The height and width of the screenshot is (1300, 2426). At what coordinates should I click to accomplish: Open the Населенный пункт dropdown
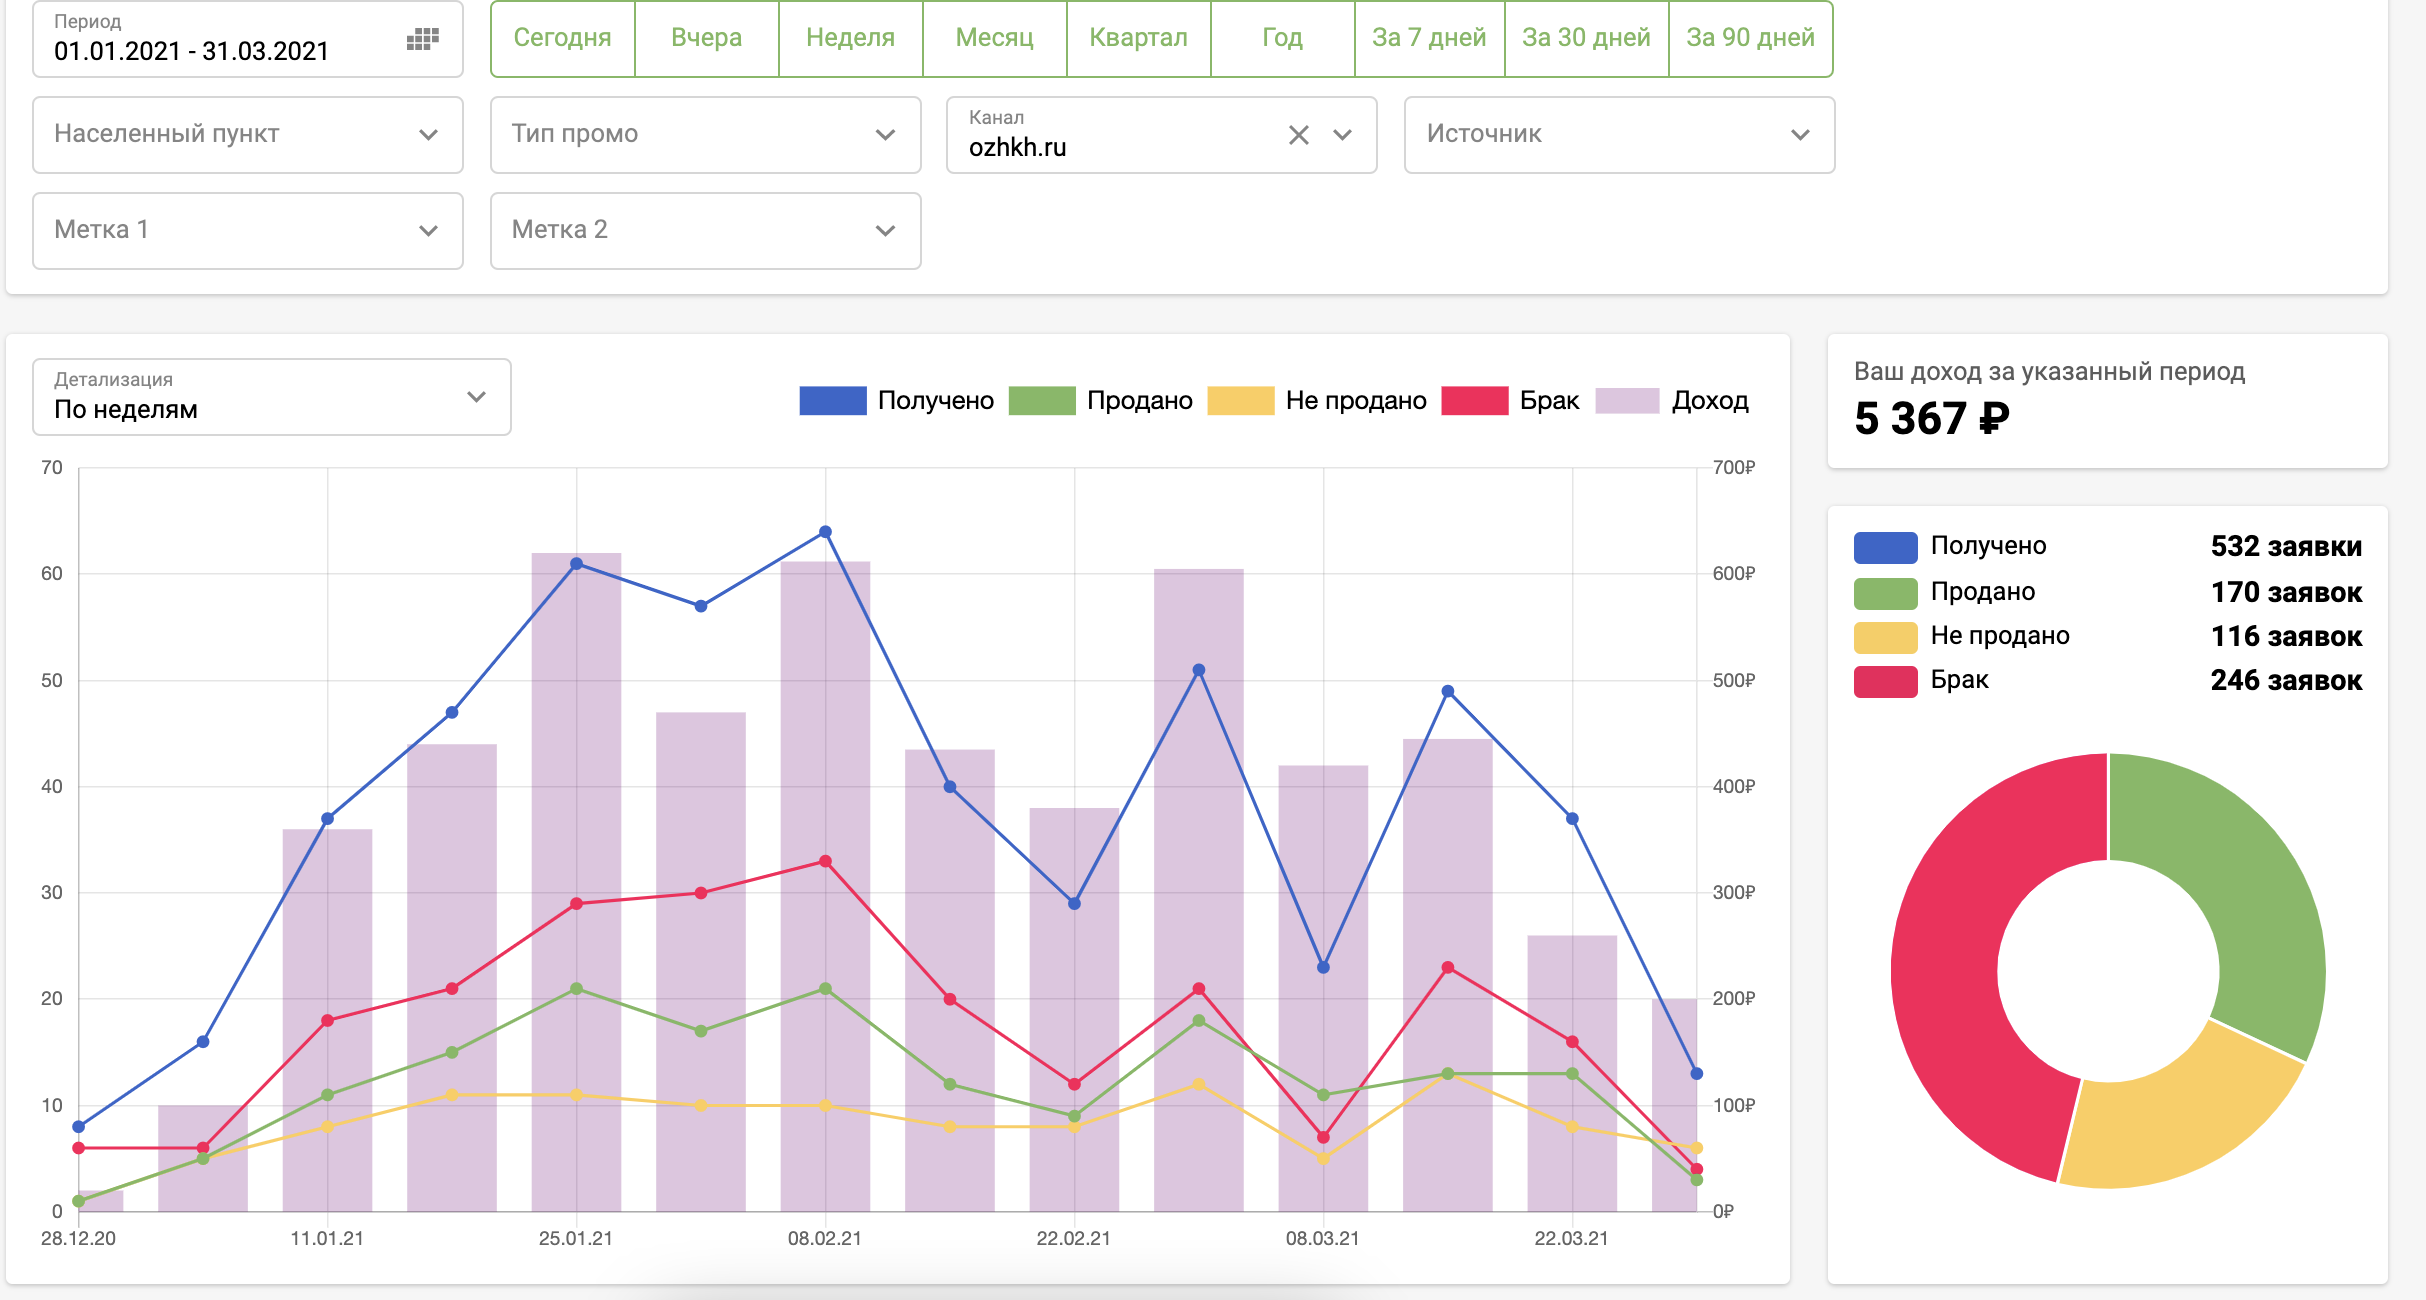pyautogui.click(x=247, y=135)
